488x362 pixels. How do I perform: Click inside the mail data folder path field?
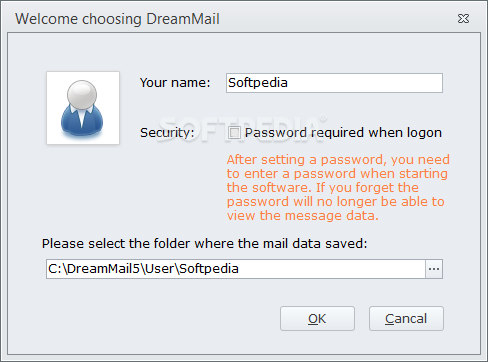(x=236, y=269)
